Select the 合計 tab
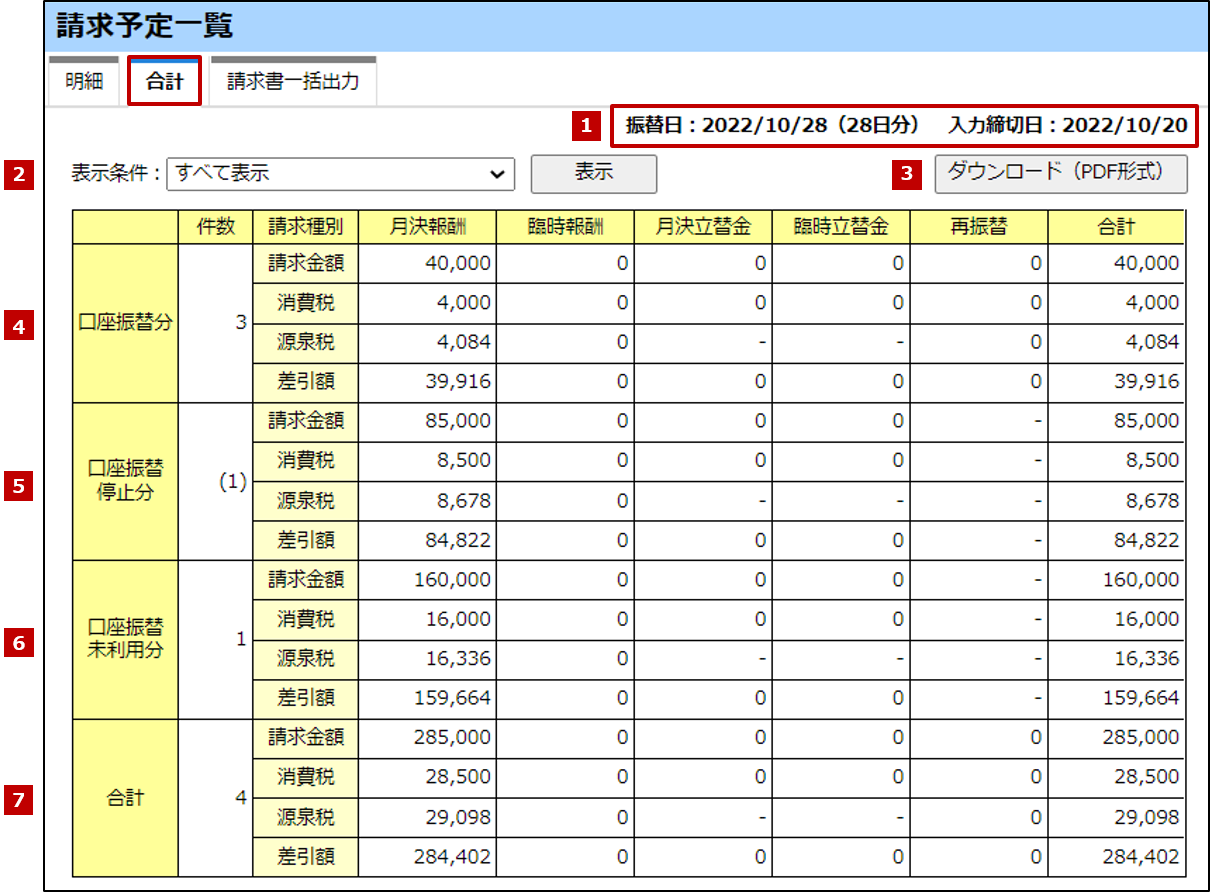 click(165, 82)
